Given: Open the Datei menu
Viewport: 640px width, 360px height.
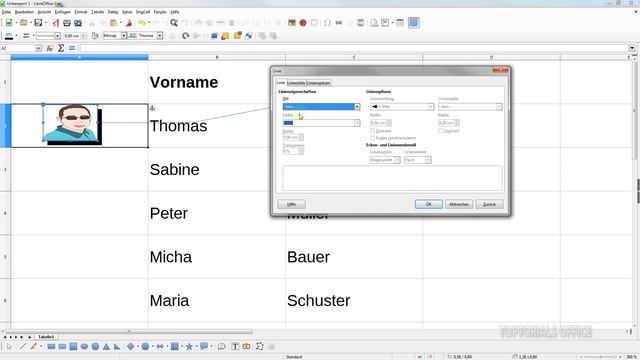Looking at the screenshot, I should click(7, 12).
